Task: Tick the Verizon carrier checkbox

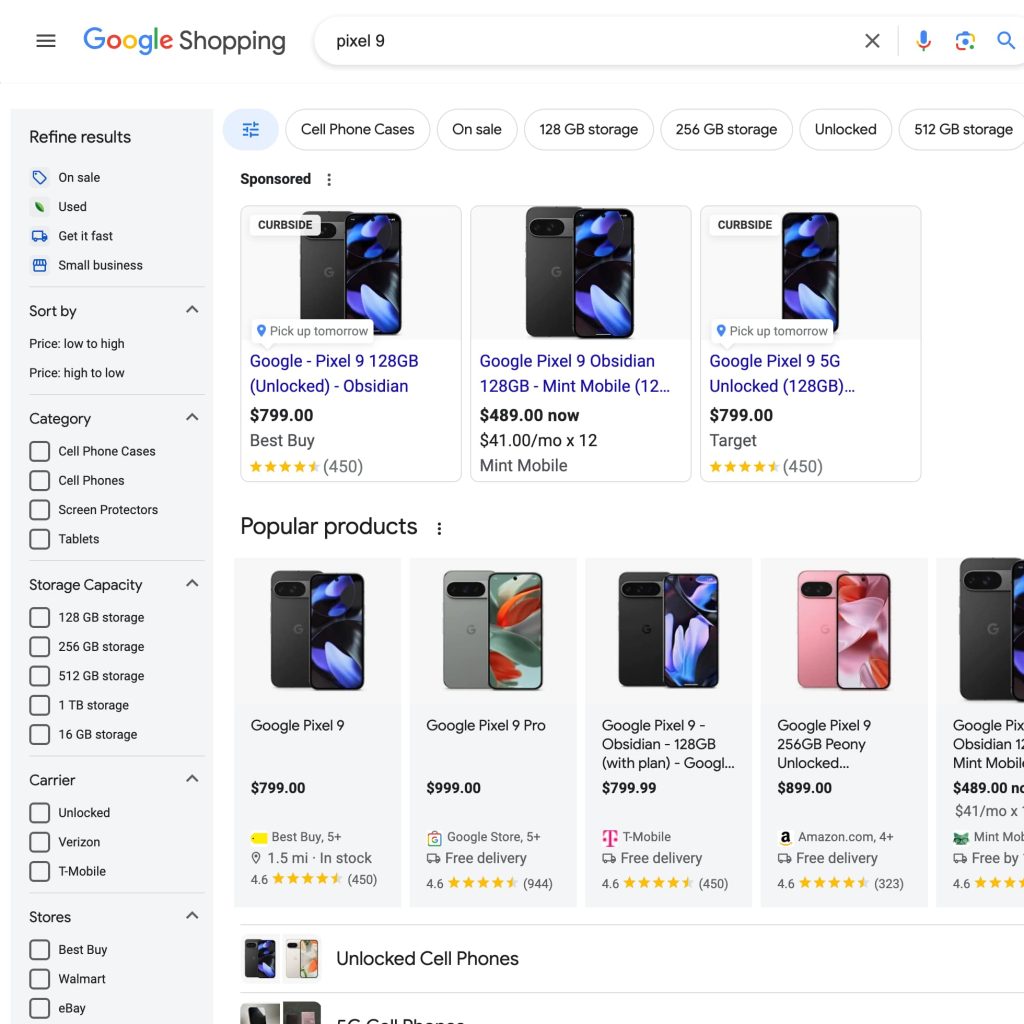Action: point(40,842)
